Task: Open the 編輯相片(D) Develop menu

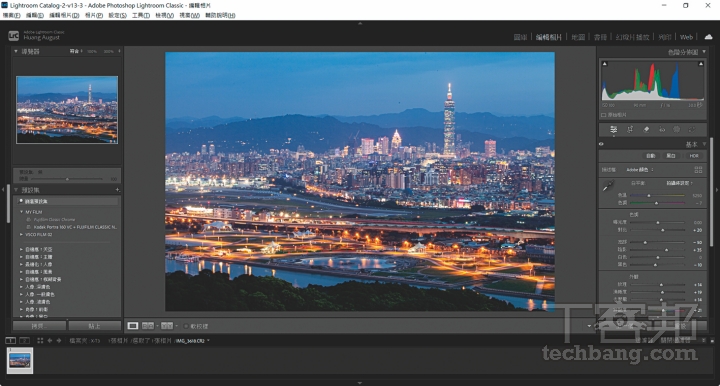Action: coord(64,15)
